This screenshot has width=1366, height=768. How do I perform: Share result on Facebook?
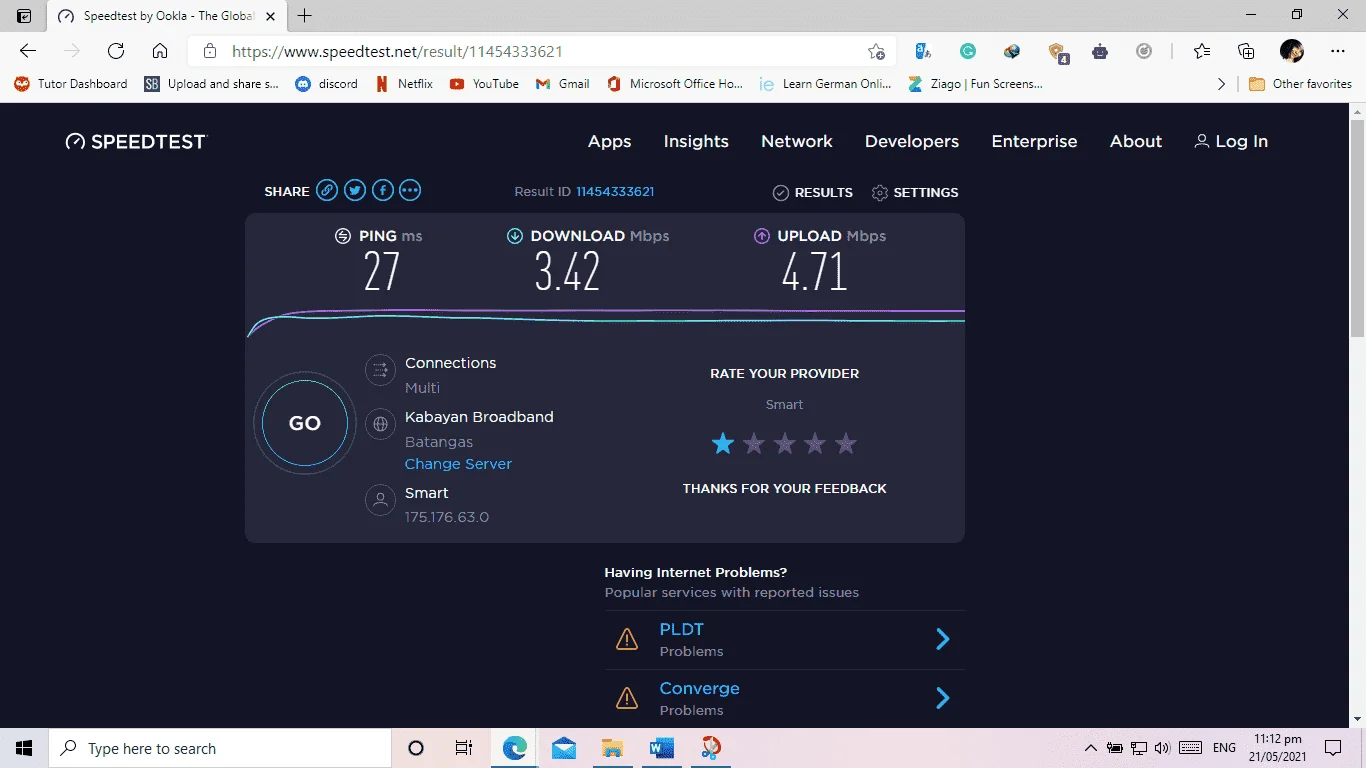(x=382, y=191)
